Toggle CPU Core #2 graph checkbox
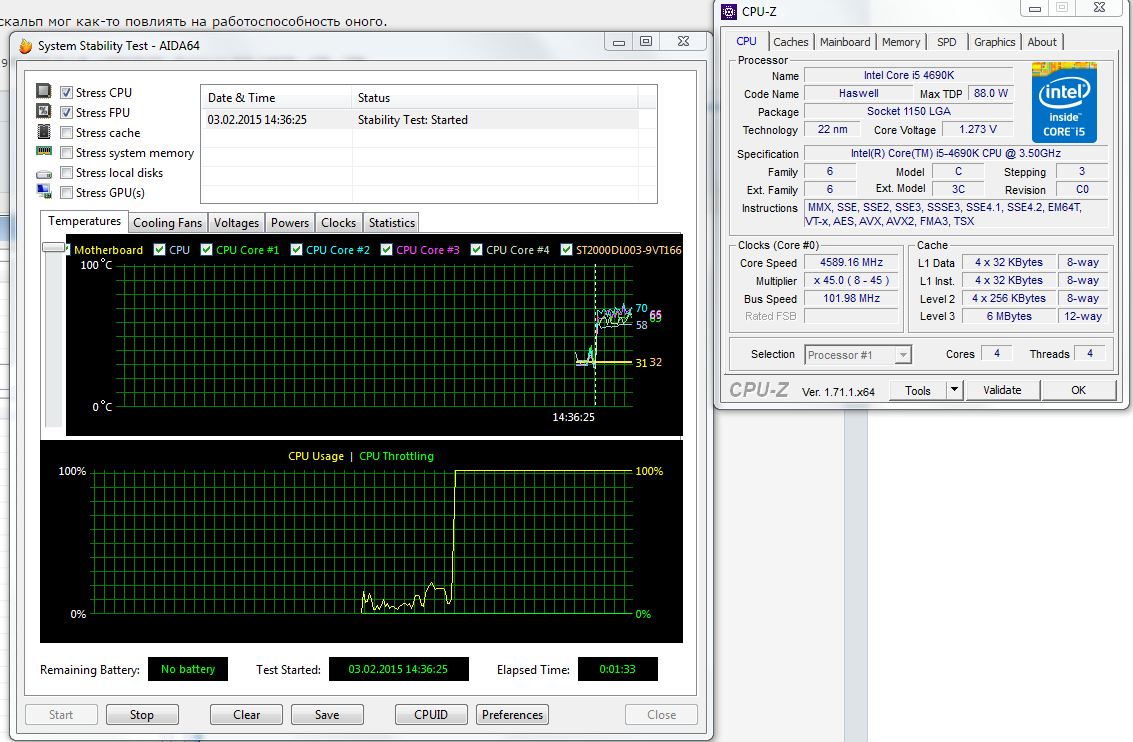This screenshot has height=742, width=1133. [x=296, y=249]
